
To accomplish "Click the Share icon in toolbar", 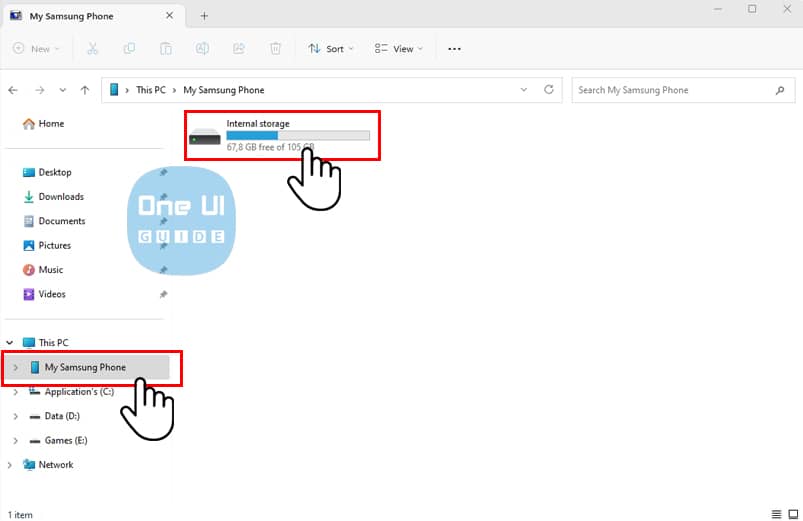I will 239,48.
